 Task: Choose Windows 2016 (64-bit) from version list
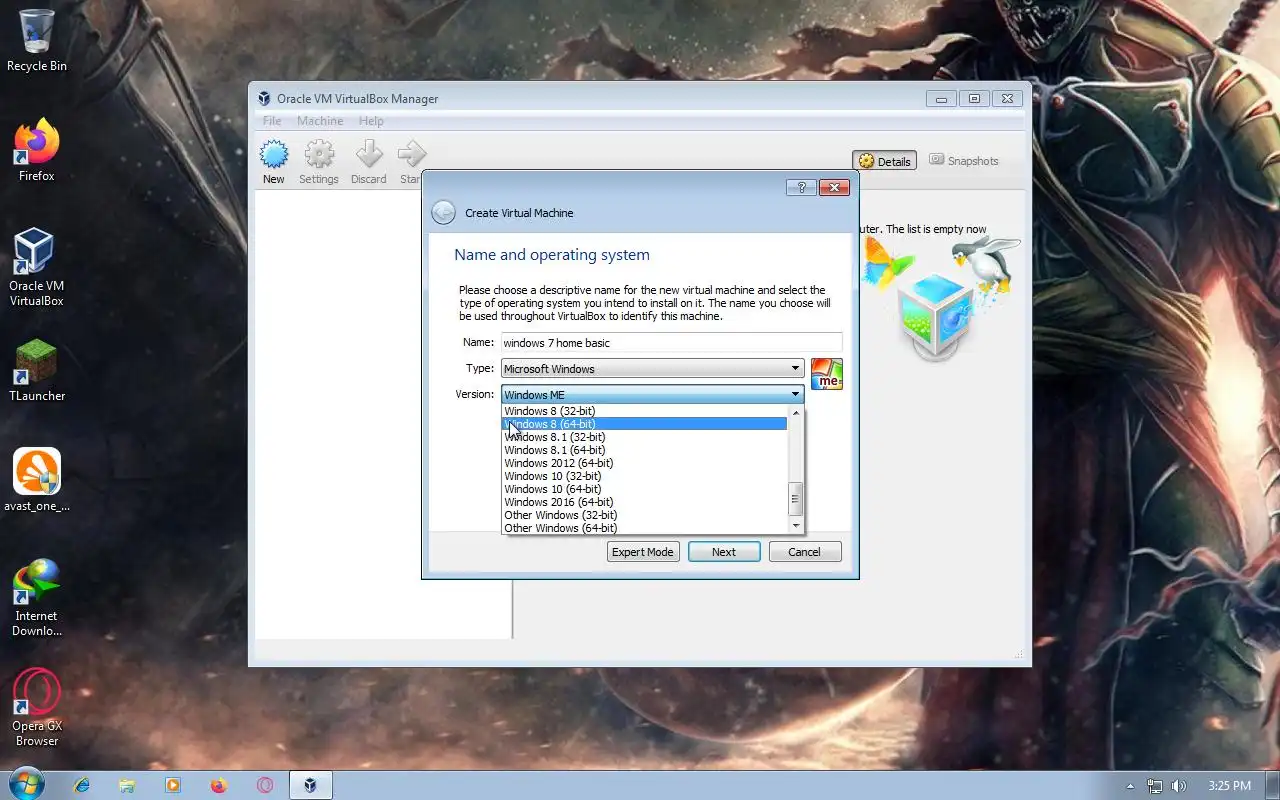(645, 502)
